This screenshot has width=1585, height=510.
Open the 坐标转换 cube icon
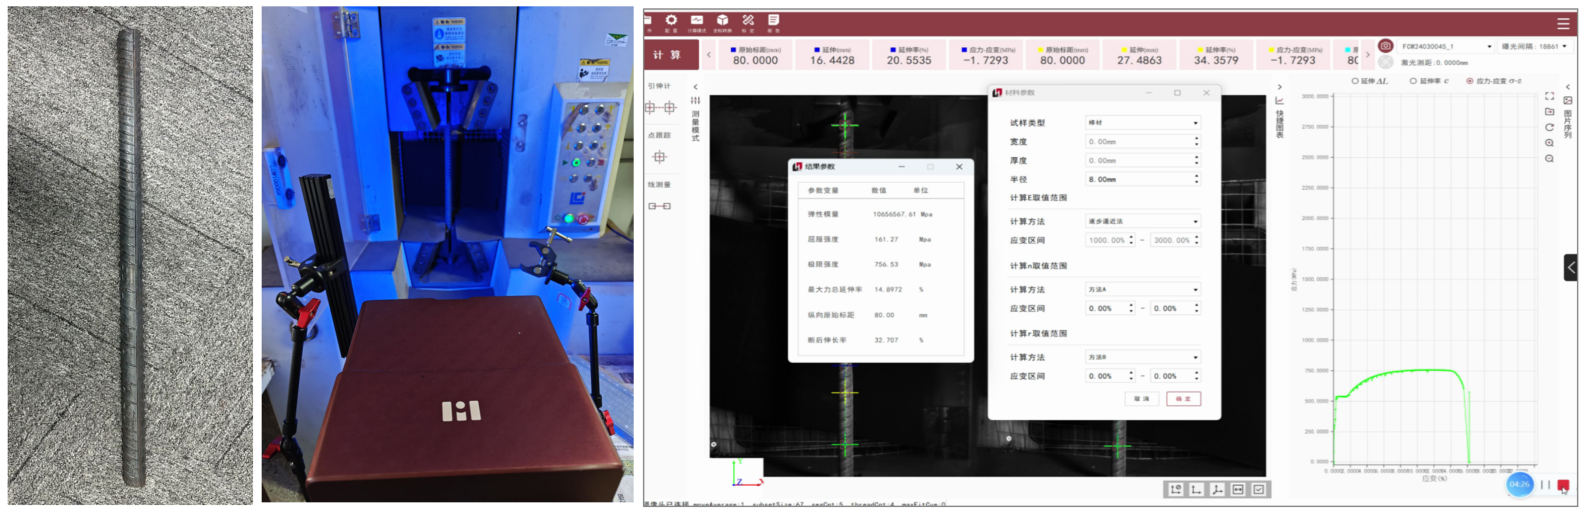point(722,21)
